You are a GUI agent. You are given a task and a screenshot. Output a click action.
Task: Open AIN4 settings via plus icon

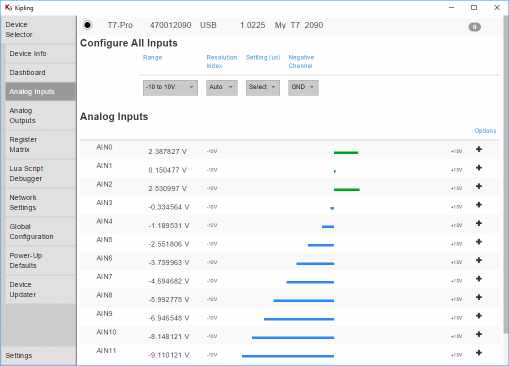[x=479, y=223]
